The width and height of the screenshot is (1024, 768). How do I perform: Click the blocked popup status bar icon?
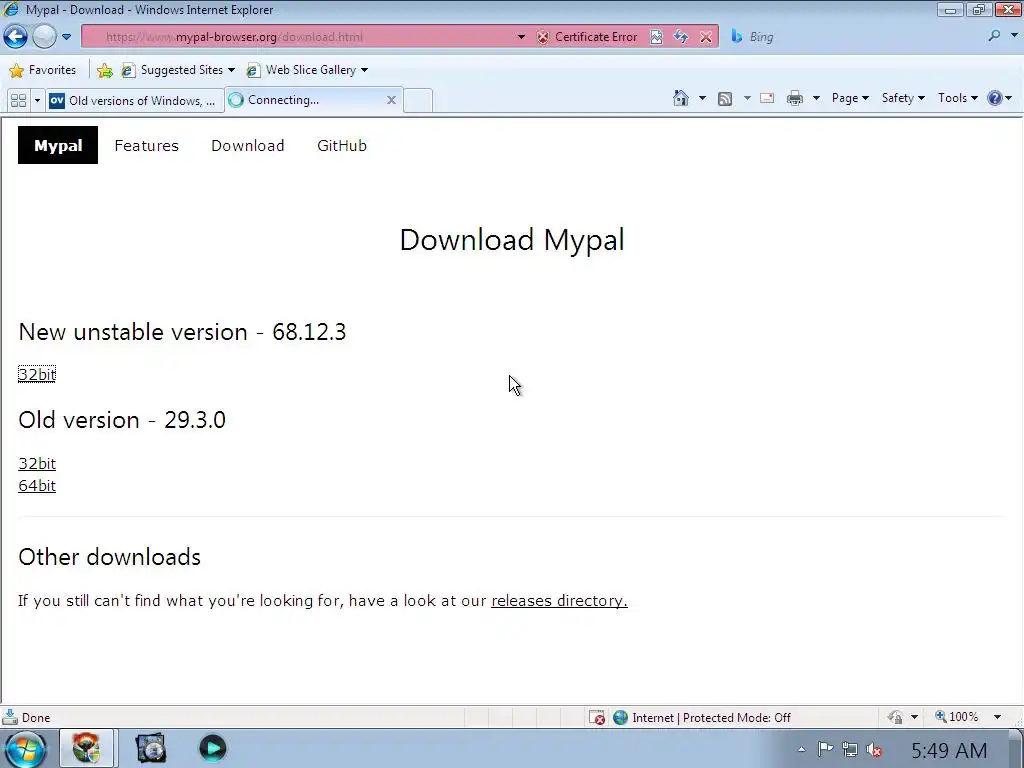click(596, 718)
